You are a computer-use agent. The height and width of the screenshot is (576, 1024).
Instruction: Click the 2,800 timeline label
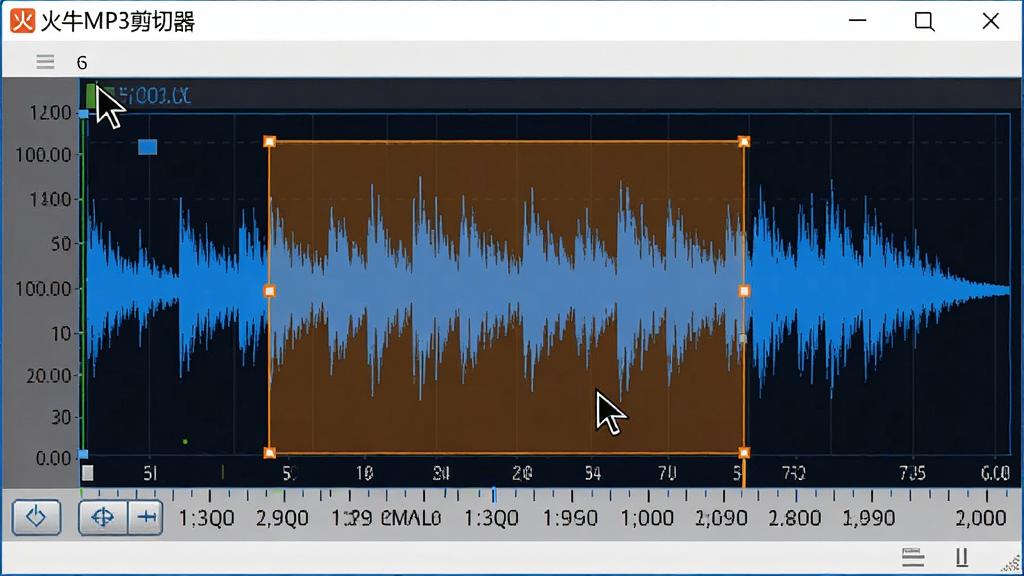click(x=795, y=519)
